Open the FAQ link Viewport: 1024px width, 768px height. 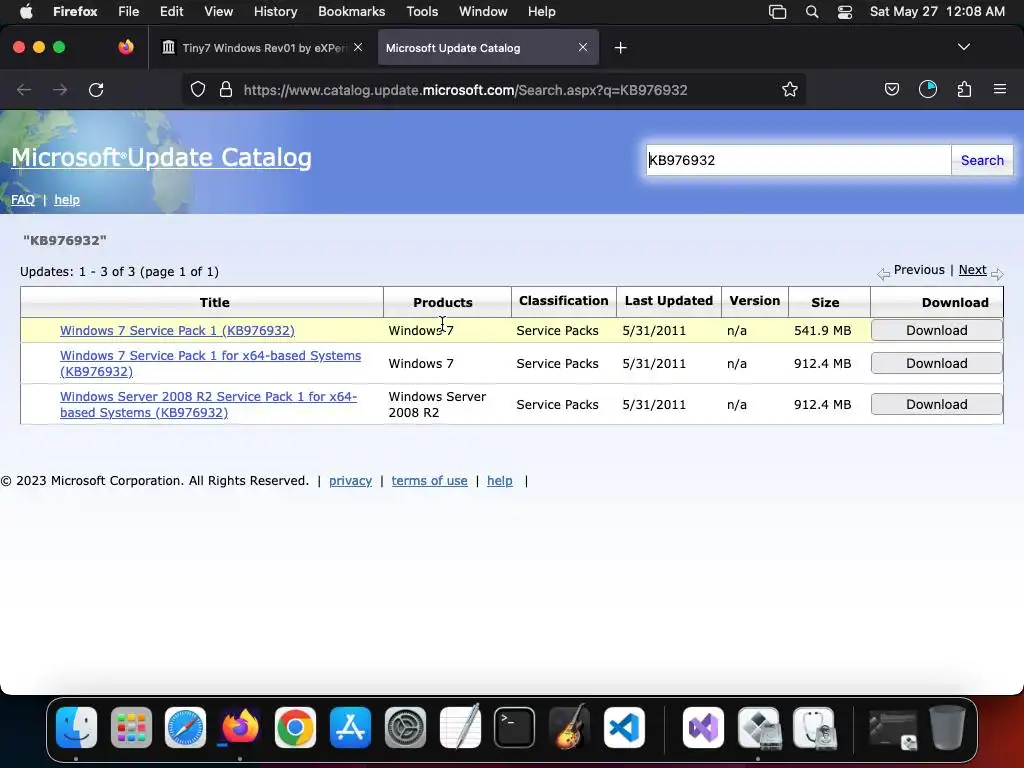23,200
